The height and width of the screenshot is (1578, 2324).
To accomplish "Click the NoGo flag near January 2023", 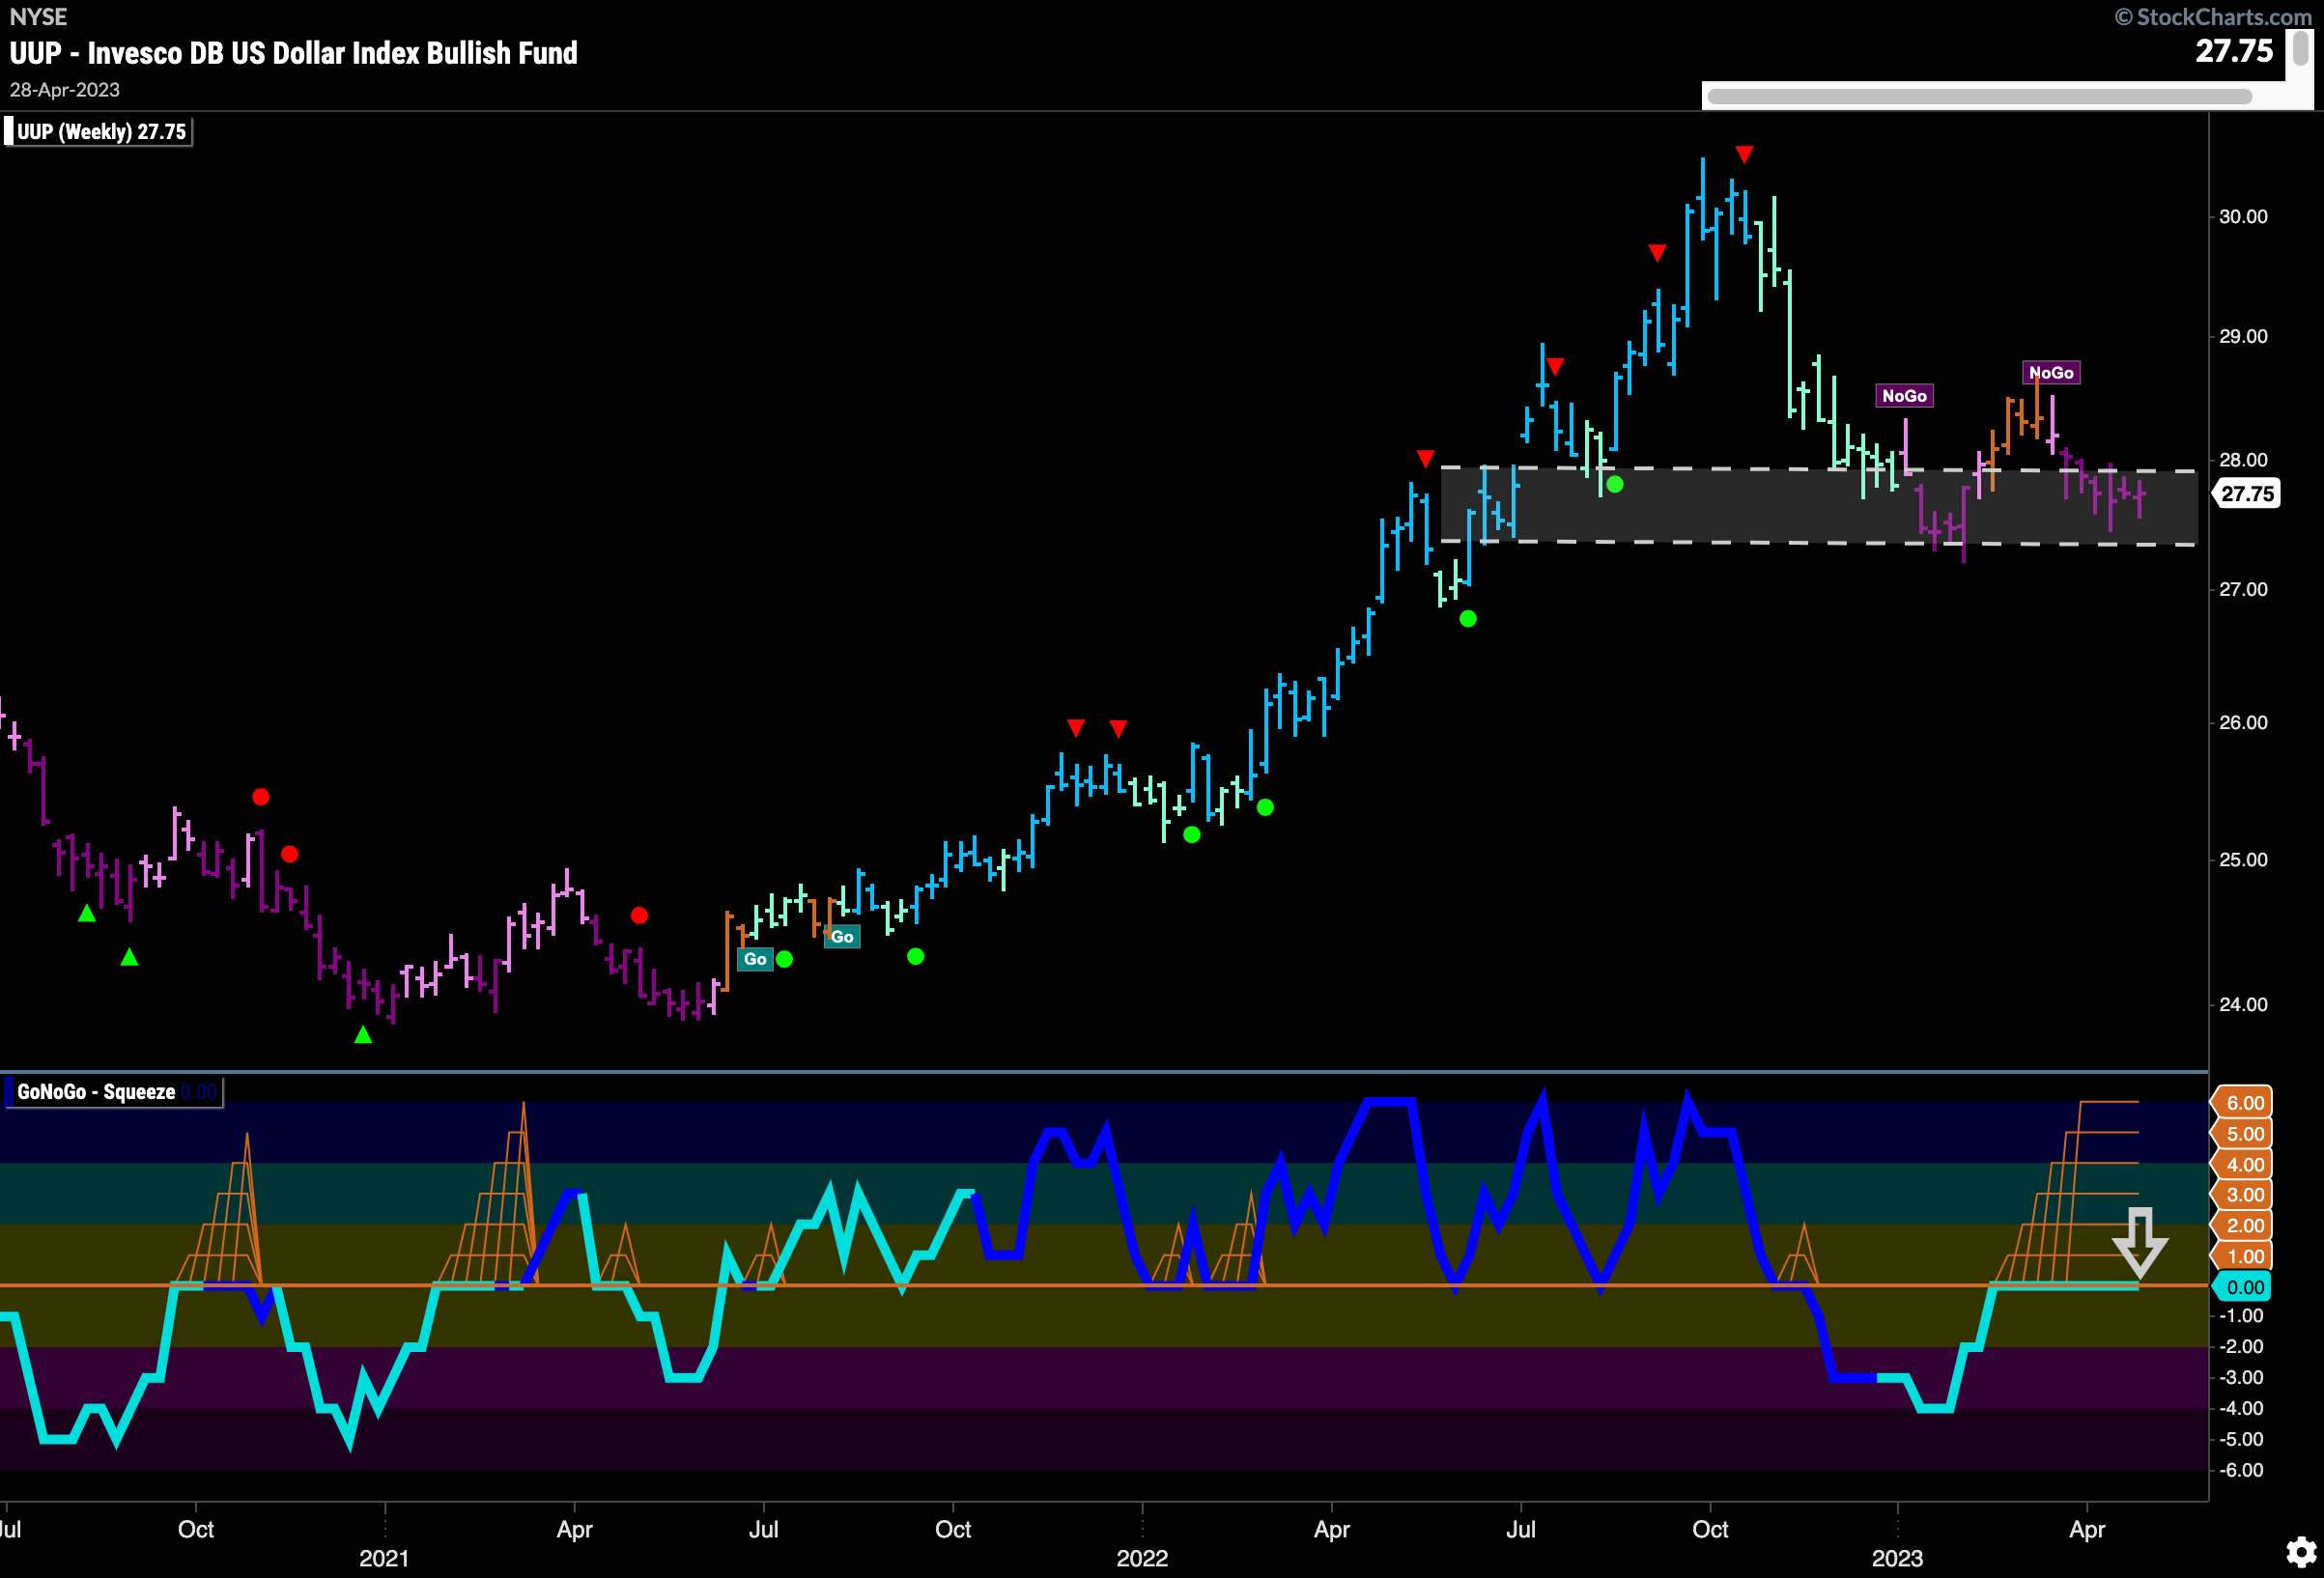I will [x=1904, y=396].
